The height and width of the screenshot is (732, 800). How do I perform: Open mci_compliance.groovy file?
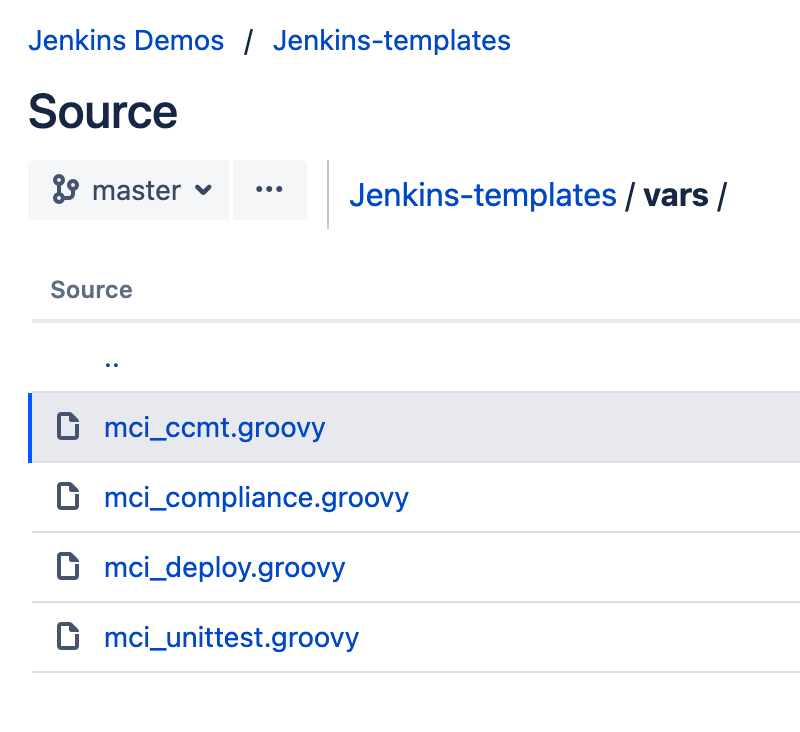256,498
